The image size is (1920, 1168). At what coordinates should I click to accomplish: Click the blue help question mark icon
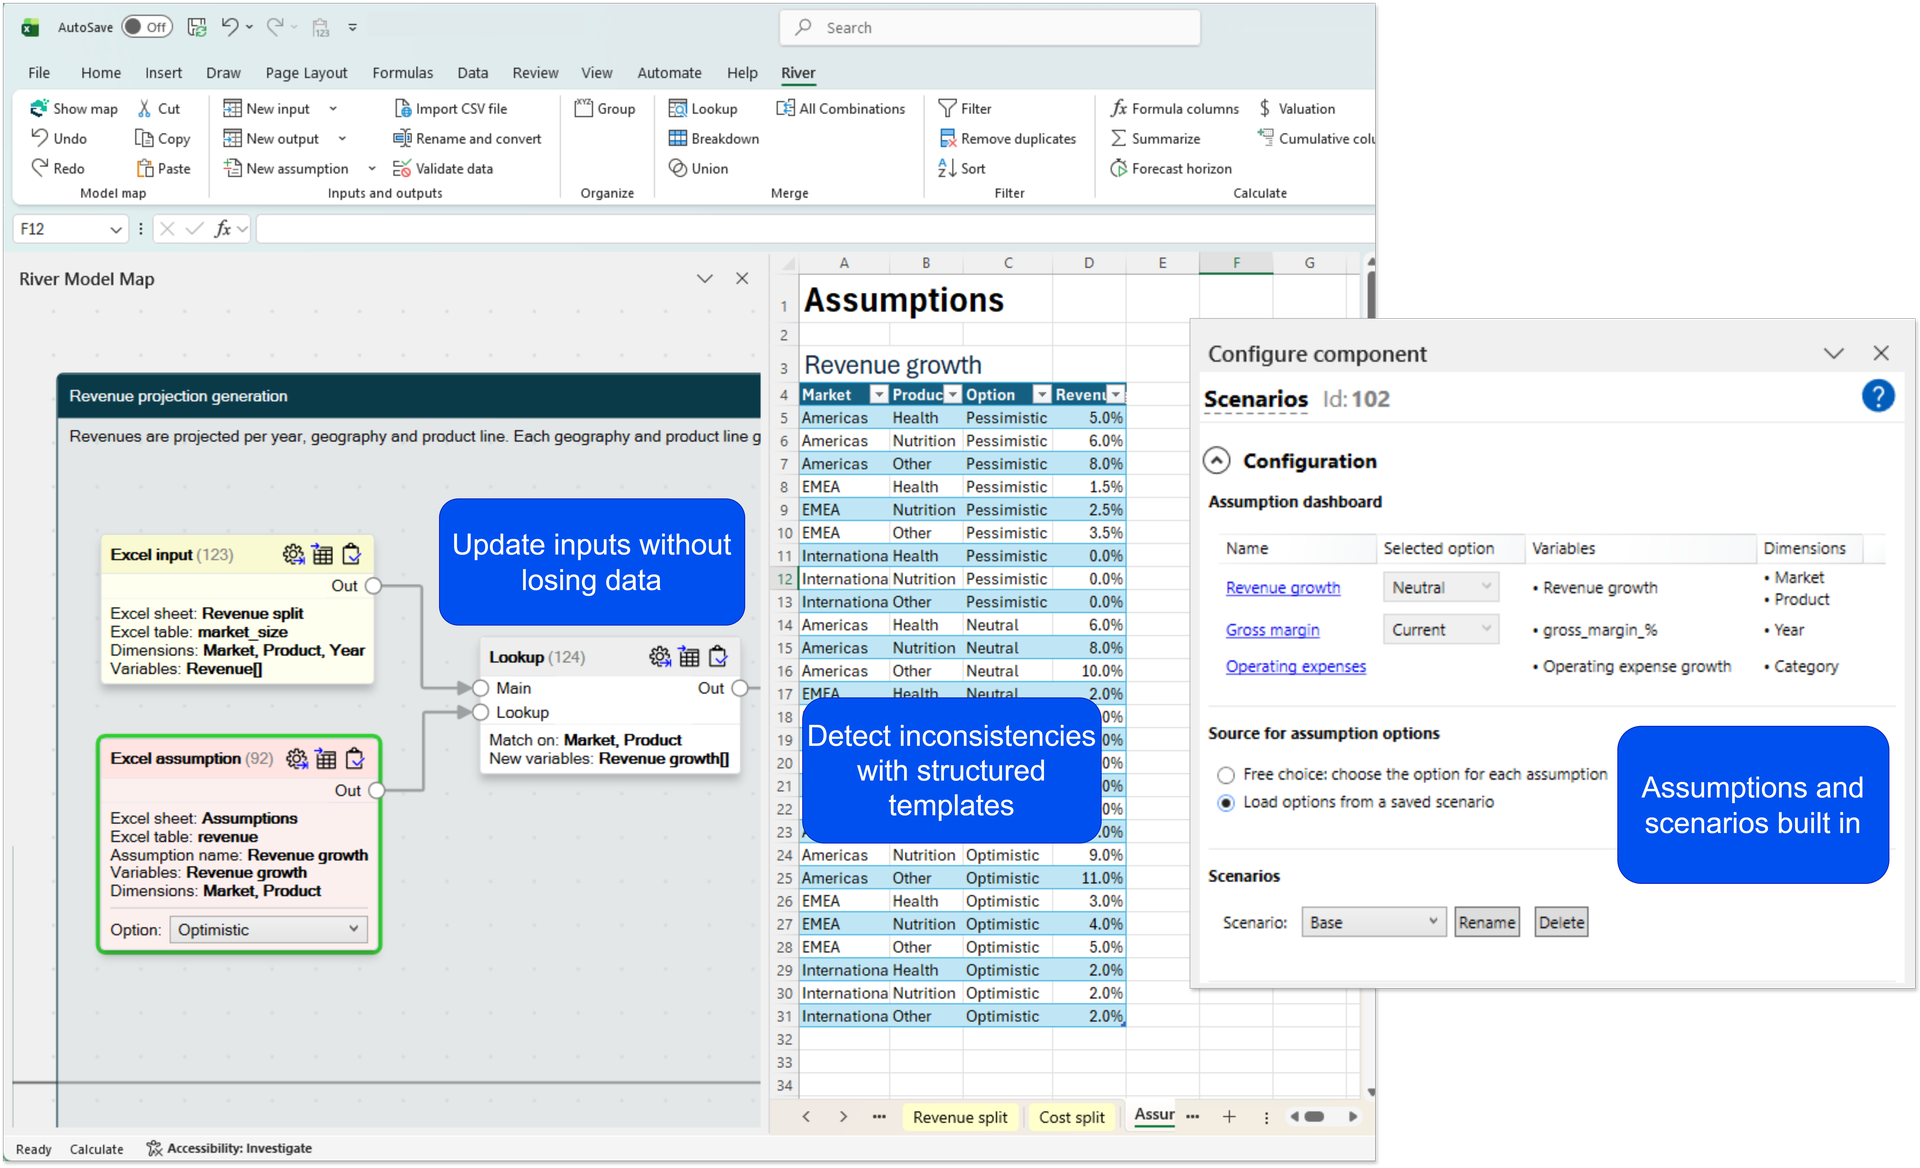point(1877,397)
